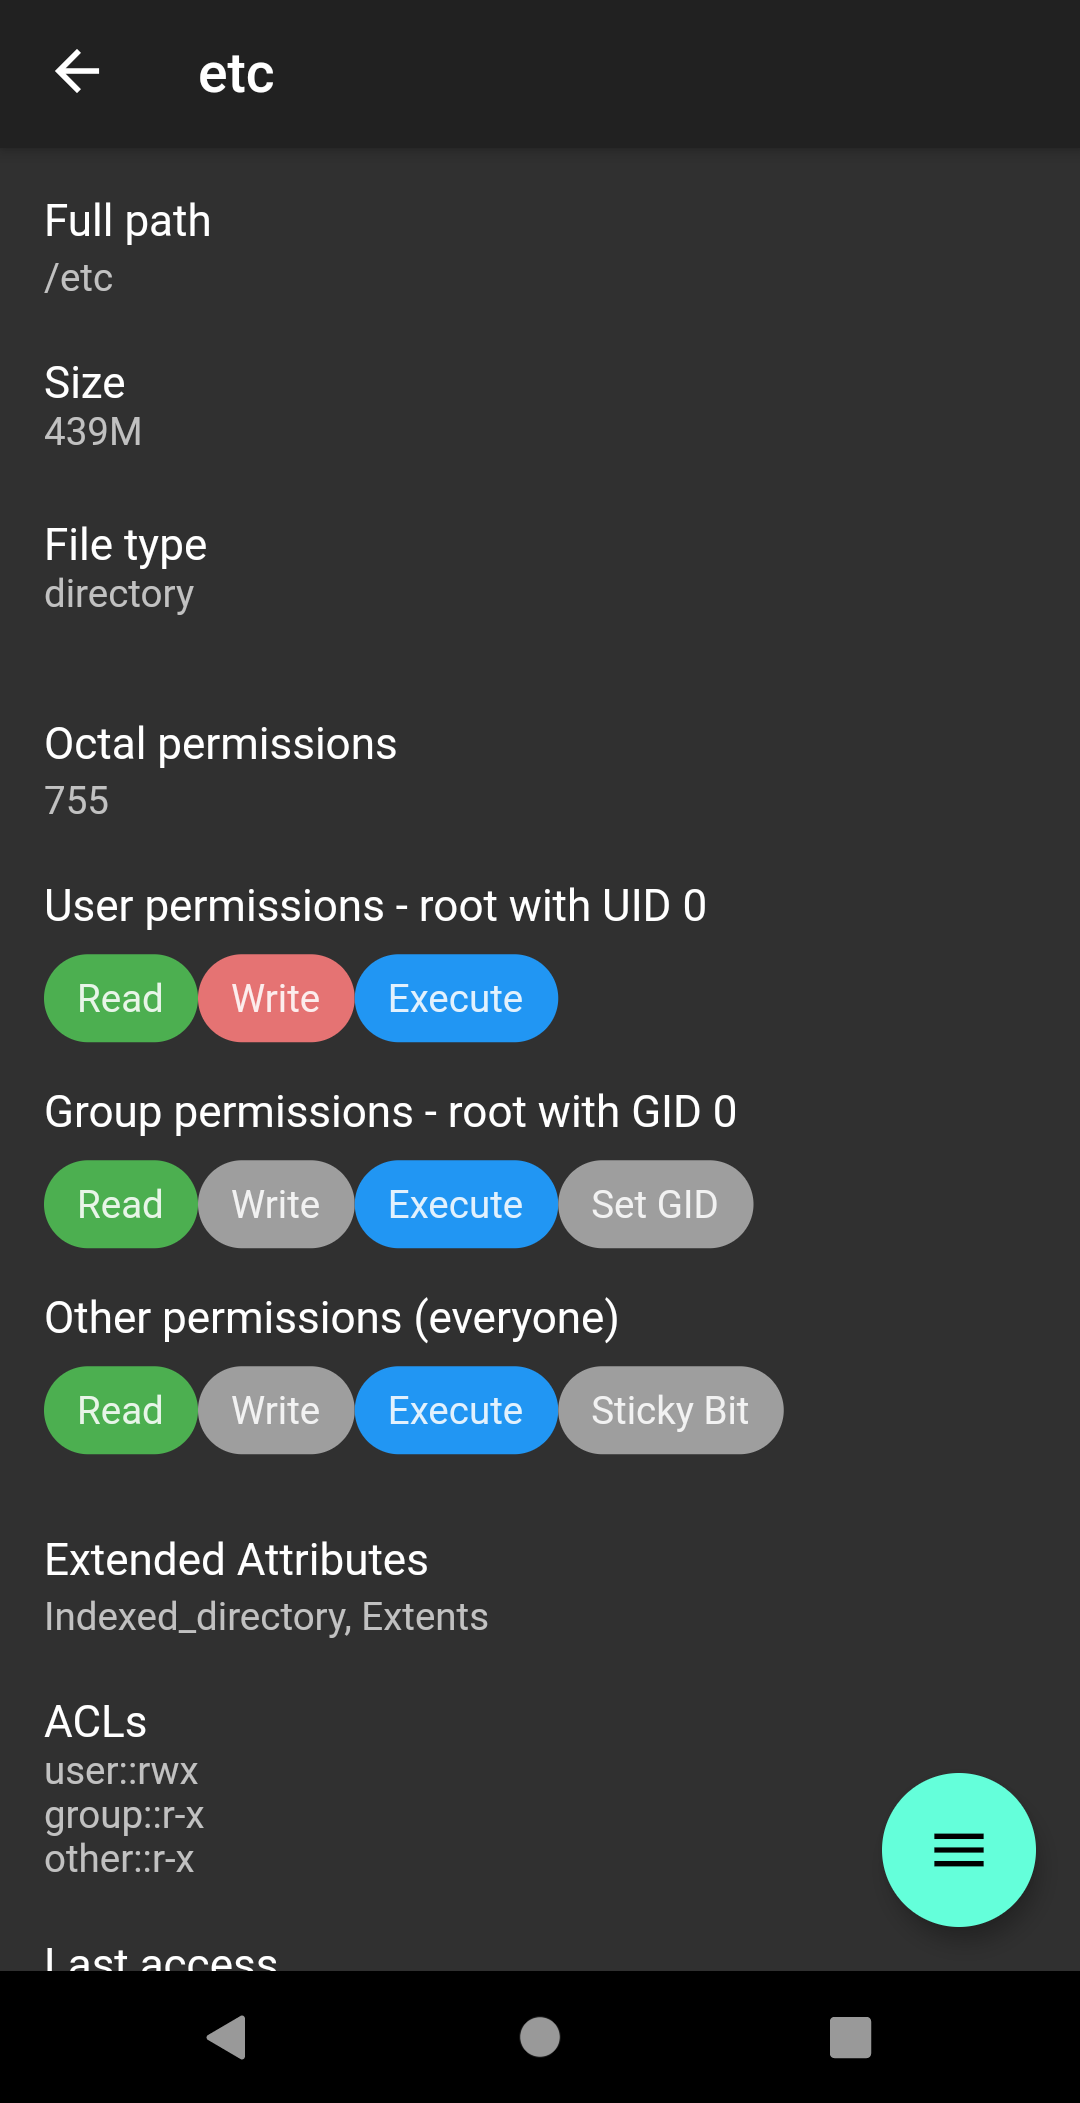Toggle Read permission for everyone
The width and height of the screenshot is (1080, 2103).
coord(119,1410)
